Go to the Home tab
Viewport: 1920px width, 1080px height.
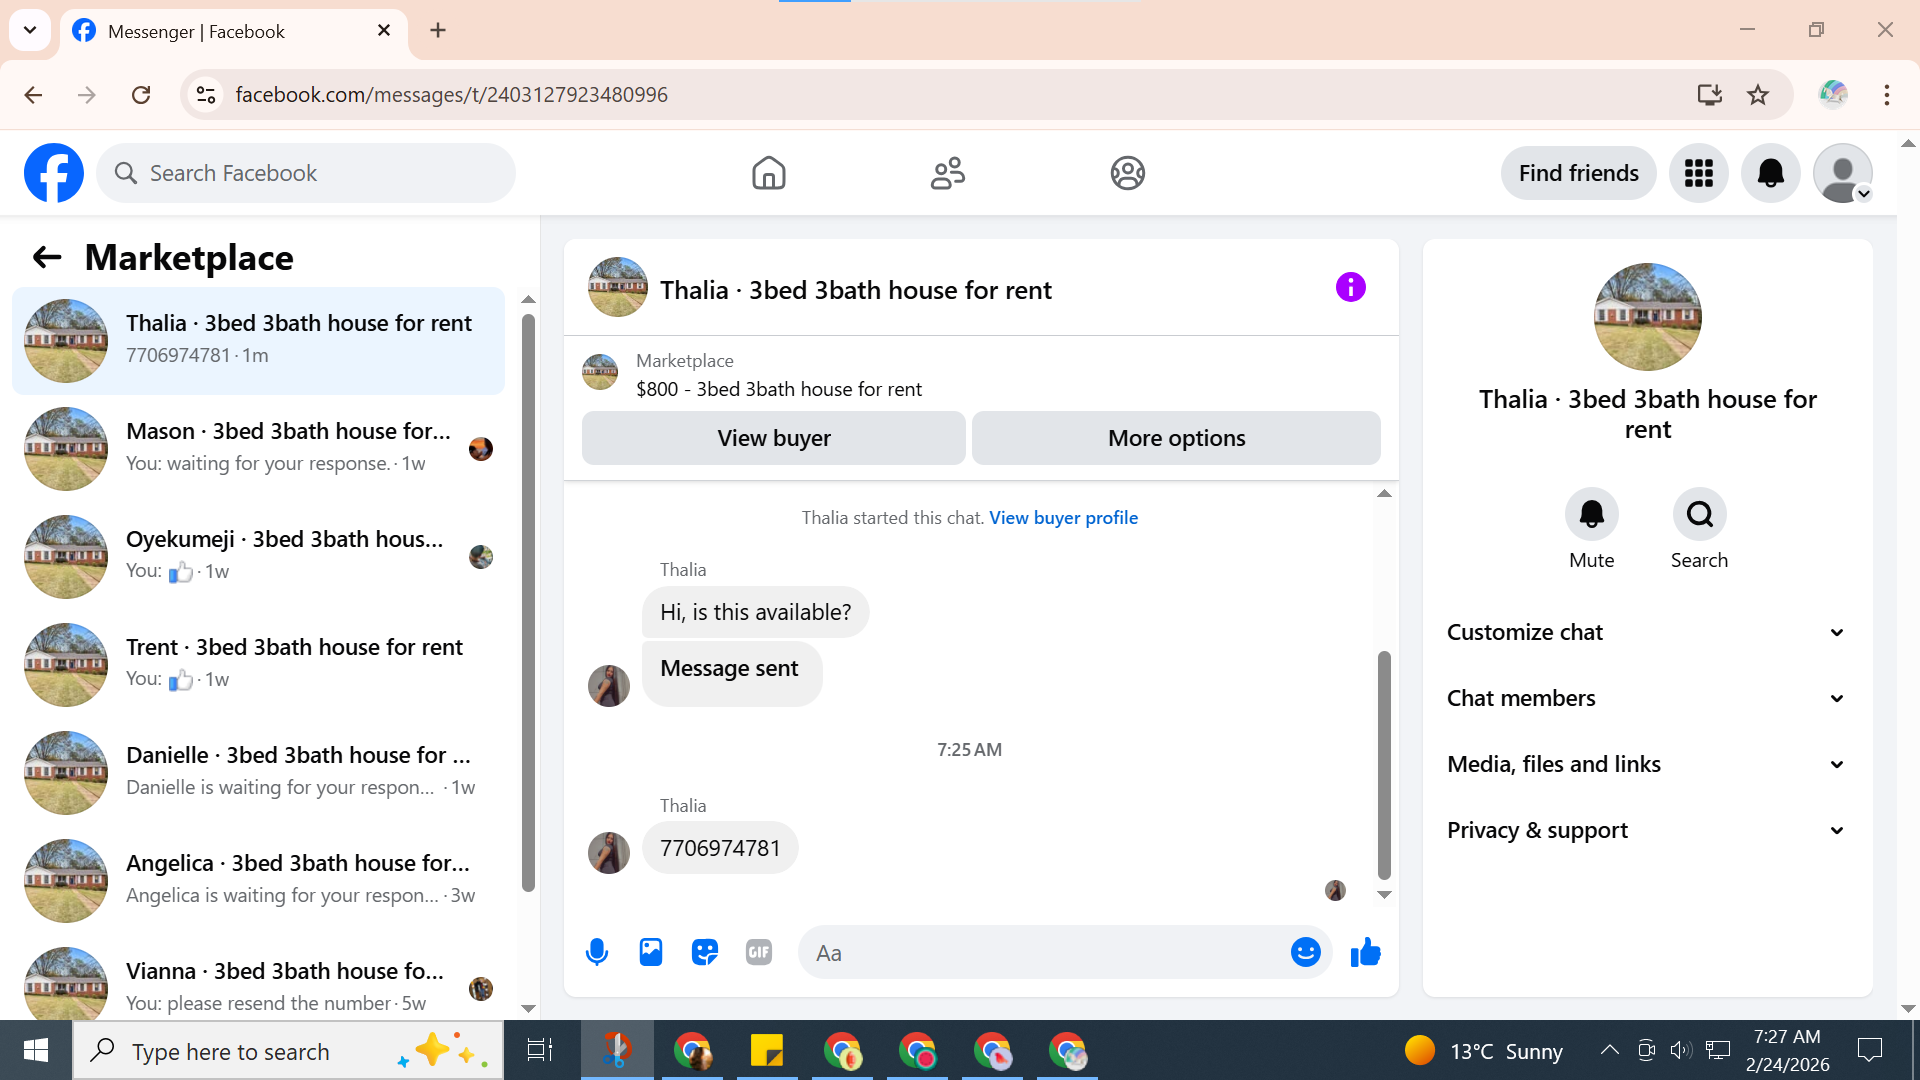(768, 173)
